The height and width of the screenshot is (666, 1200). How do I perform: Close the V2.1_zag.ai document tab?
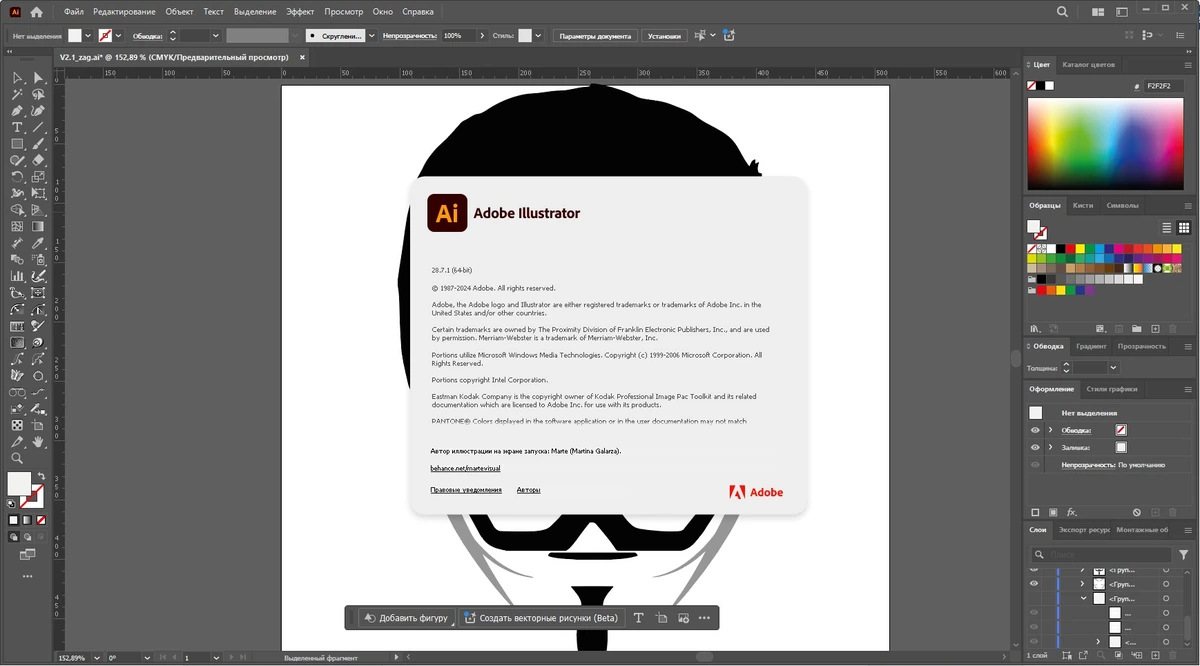303,57
